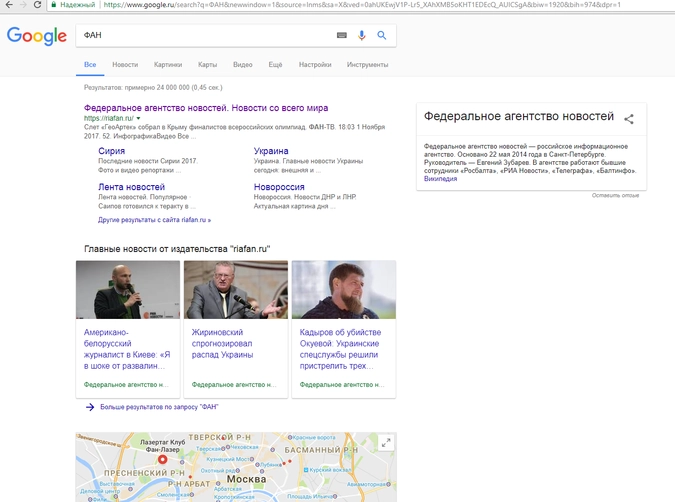
Task: Open the Настройки search settings menu
Action: tap(315, 65)
